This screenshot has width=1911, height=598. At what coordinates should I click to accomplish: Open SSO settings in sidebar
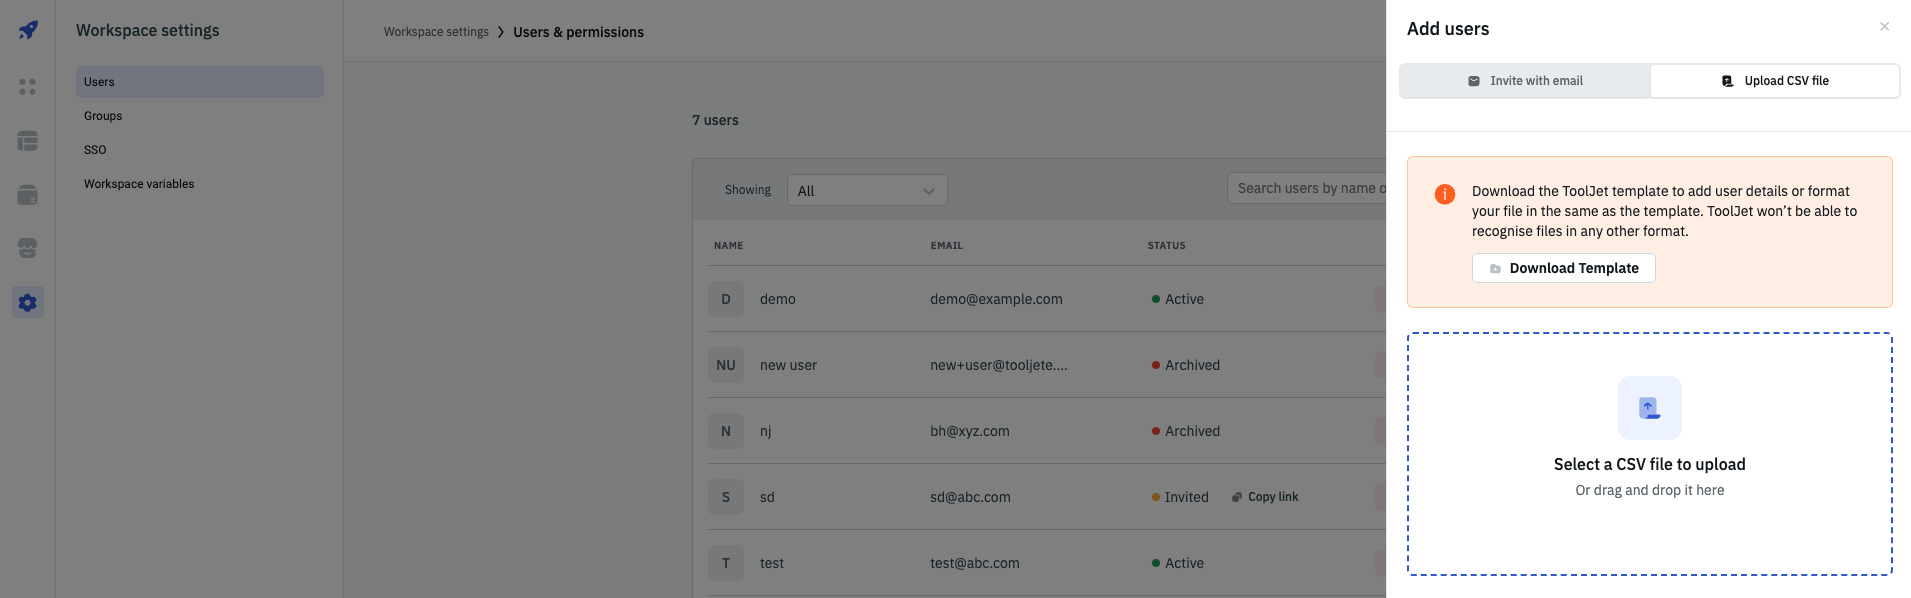click(95, 150)
